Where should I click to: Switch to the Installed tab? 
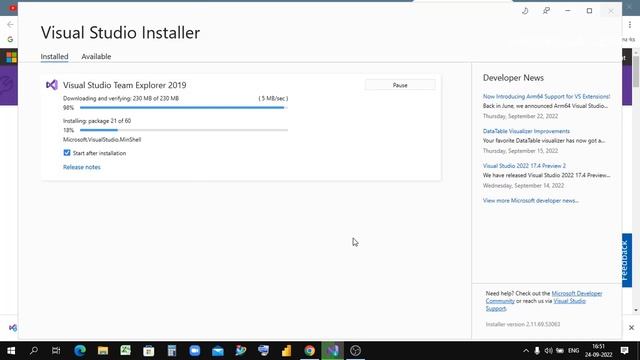click(x=54, y=56)
